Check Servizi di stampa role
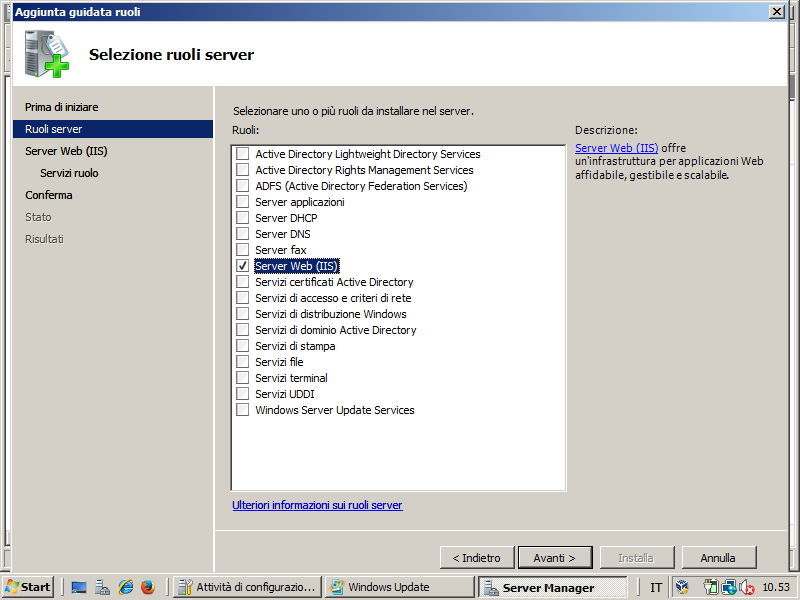The height and width of the screenshot is (600, 800). [x=243, y=345]
